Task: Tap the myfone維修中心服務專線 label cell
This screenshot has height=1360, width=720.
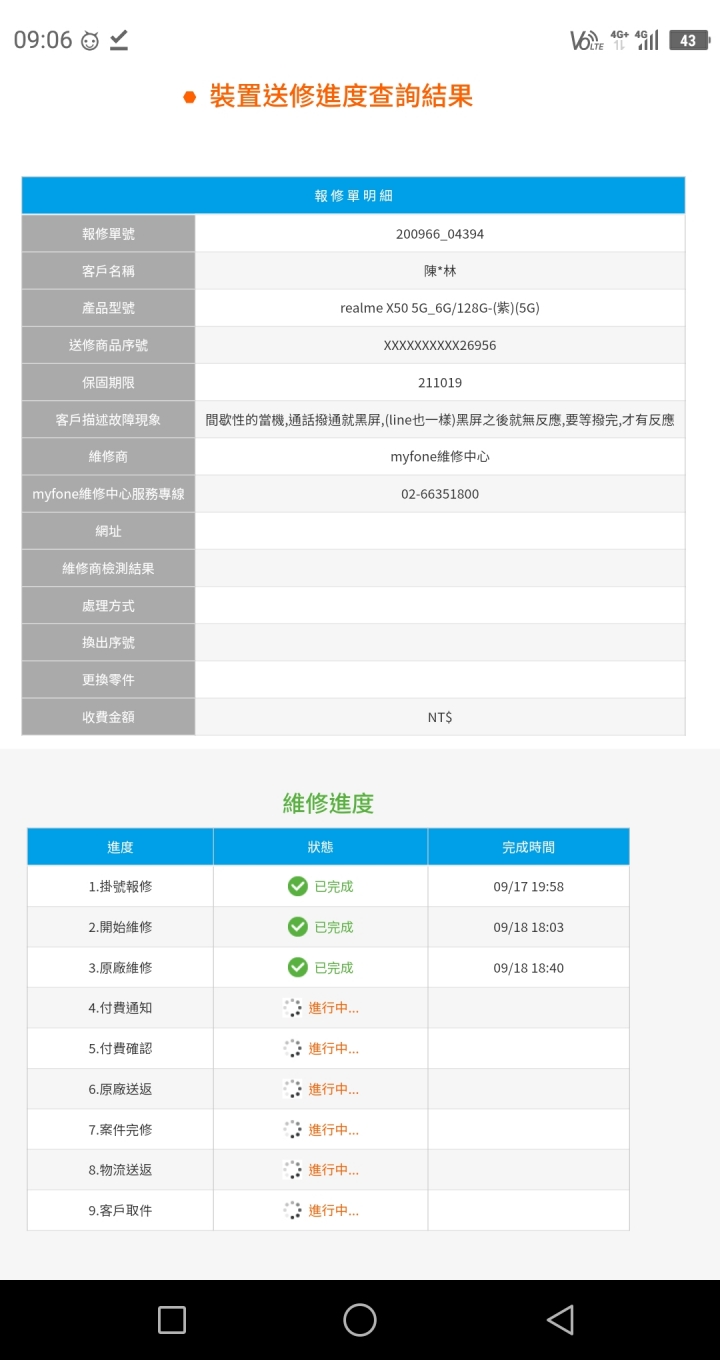Action: [108, 494]
